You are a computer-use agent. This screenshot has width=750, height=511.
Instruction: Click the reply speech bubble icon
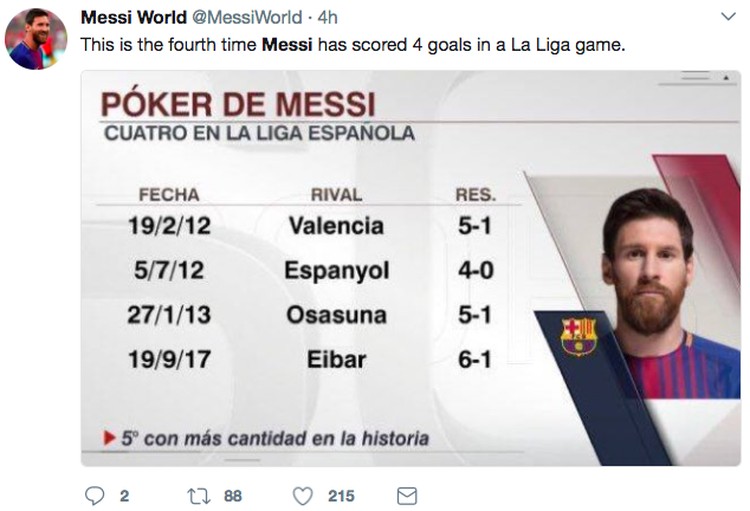[x=95, y=496]
